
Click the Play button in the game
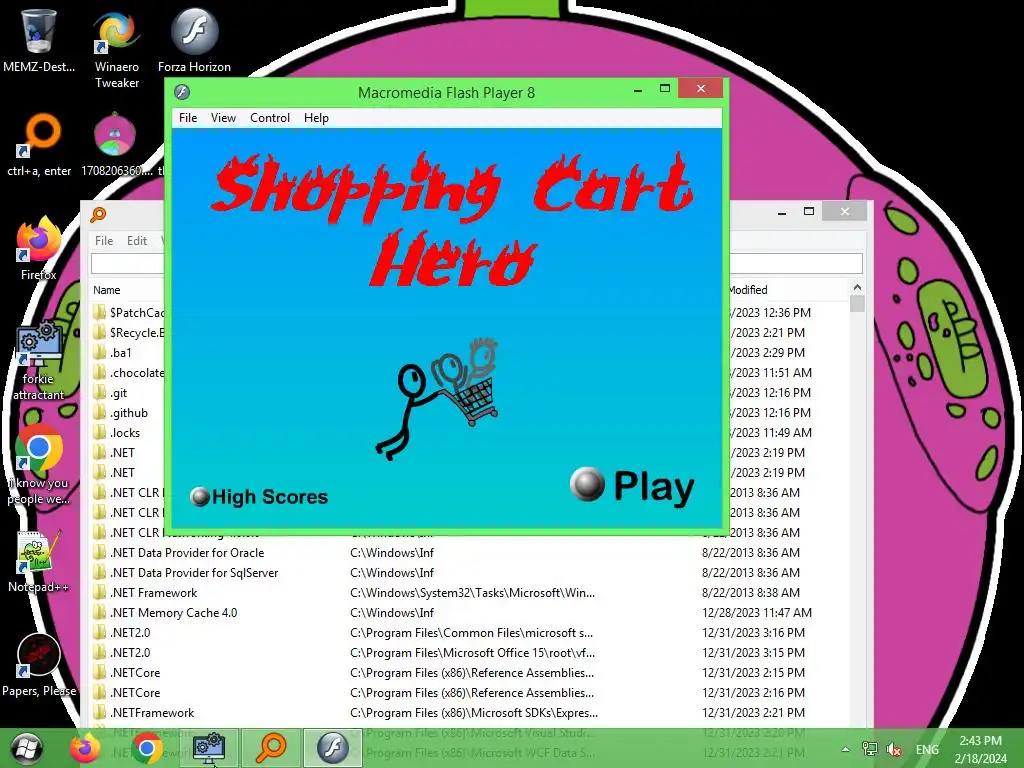coord(632,486)
